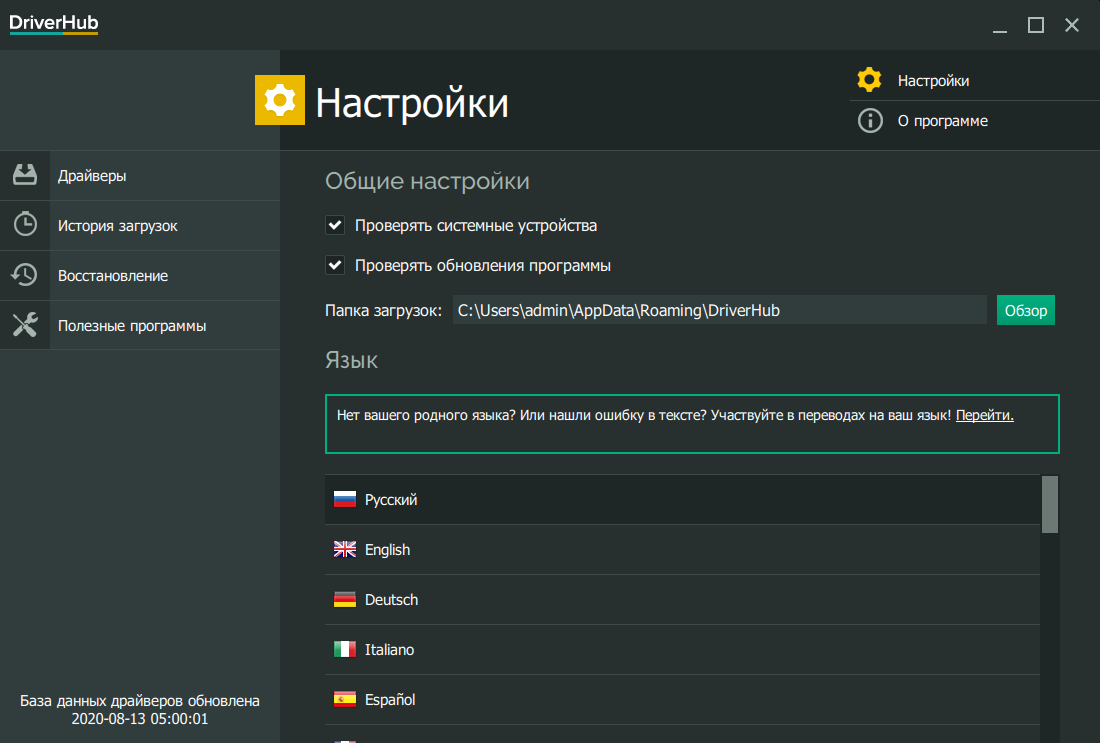Click the download folder path field
1100x743 pixels.
719,310
